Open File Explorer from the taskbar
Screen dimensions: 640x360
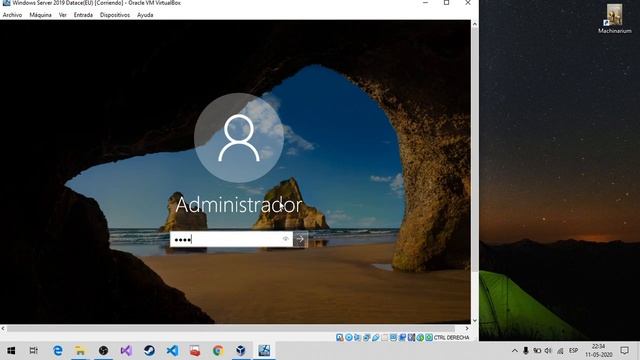[80, 351]
